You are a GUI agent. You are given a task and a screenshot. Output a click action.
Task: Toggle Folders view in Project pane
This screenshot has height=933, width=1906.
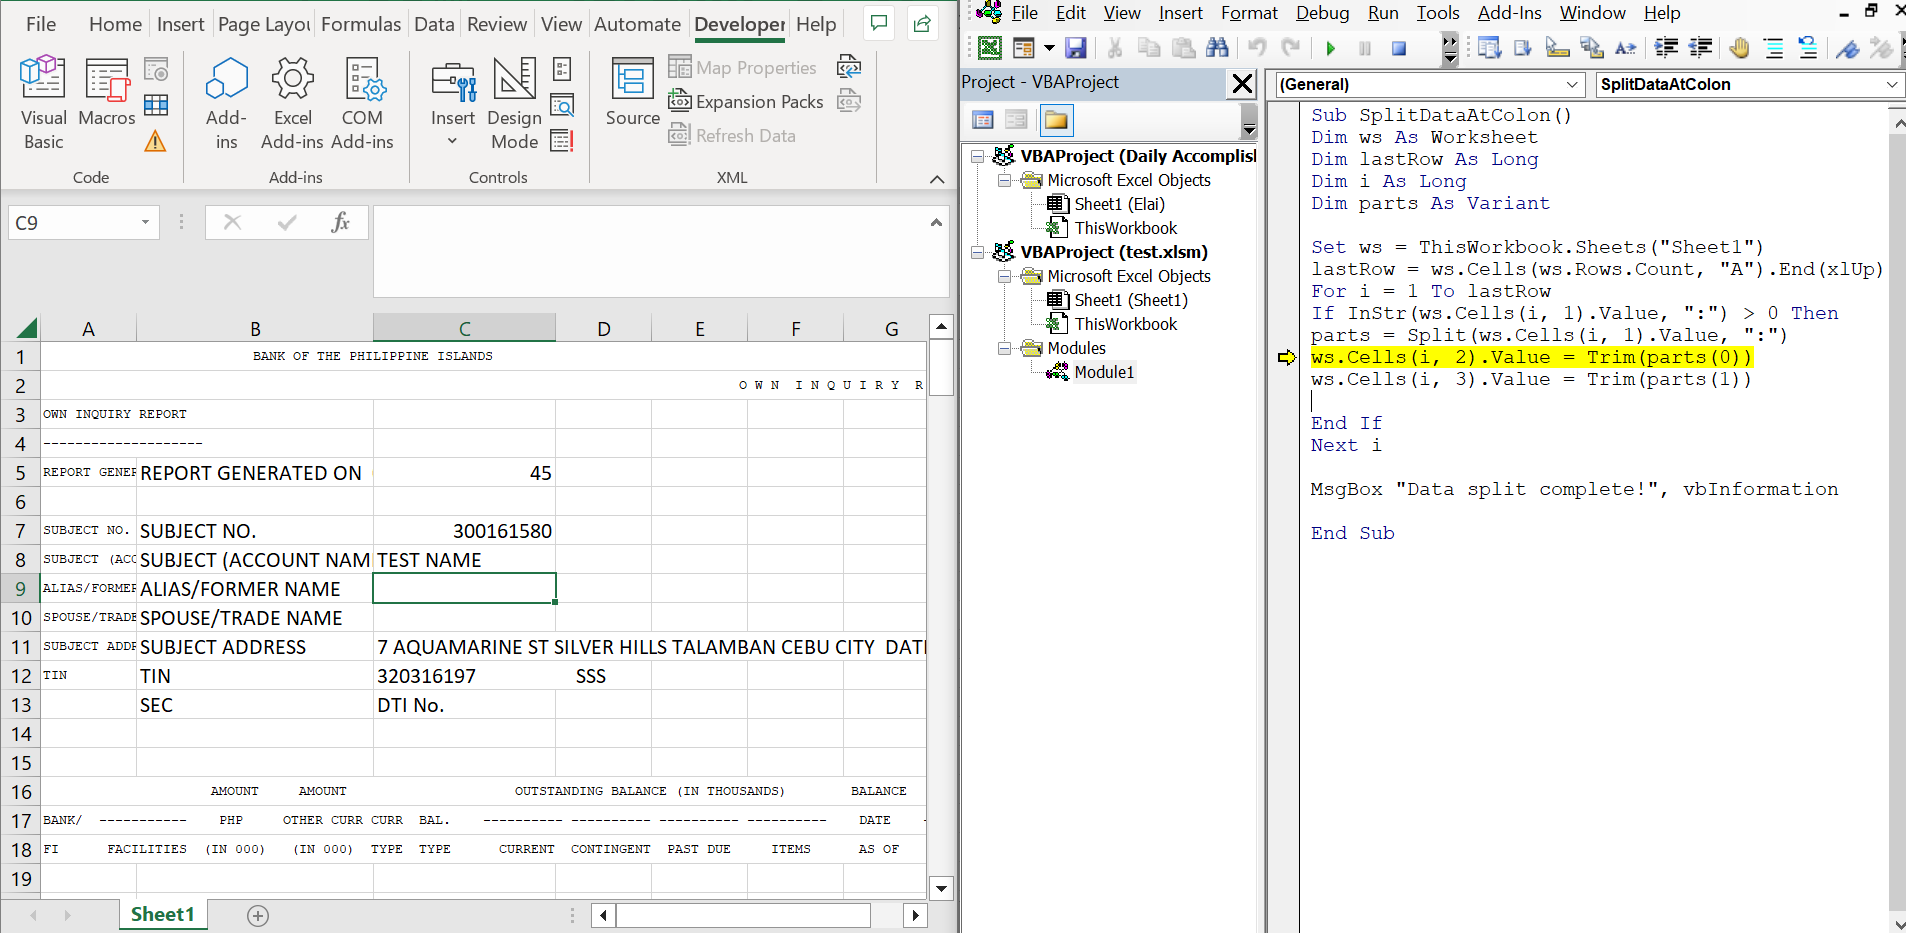click(1056, 120)
